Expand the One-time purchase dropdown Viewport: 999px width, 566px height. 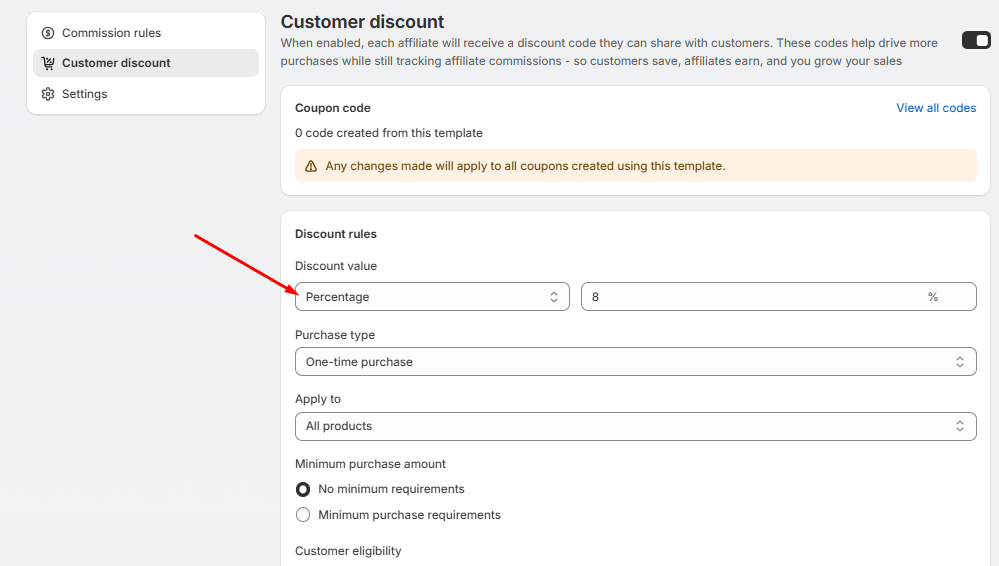(x=620, y=362)
